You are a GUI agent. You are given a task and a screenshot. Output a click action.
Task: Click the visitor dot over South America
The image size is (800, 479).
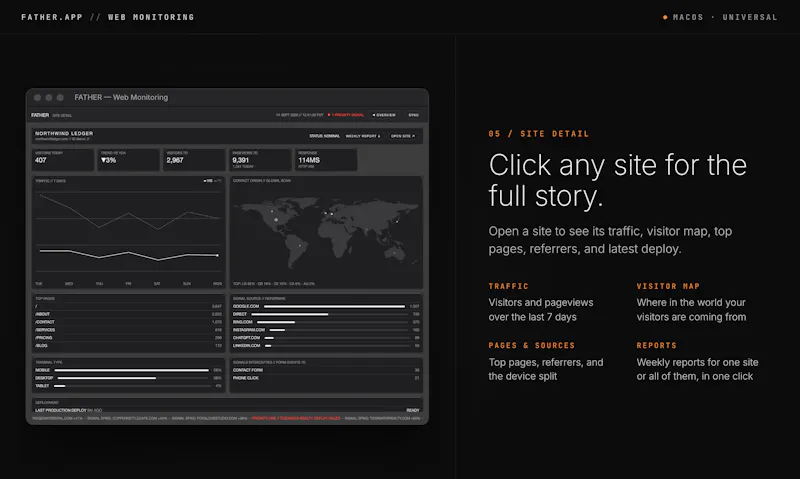[300, 246]
